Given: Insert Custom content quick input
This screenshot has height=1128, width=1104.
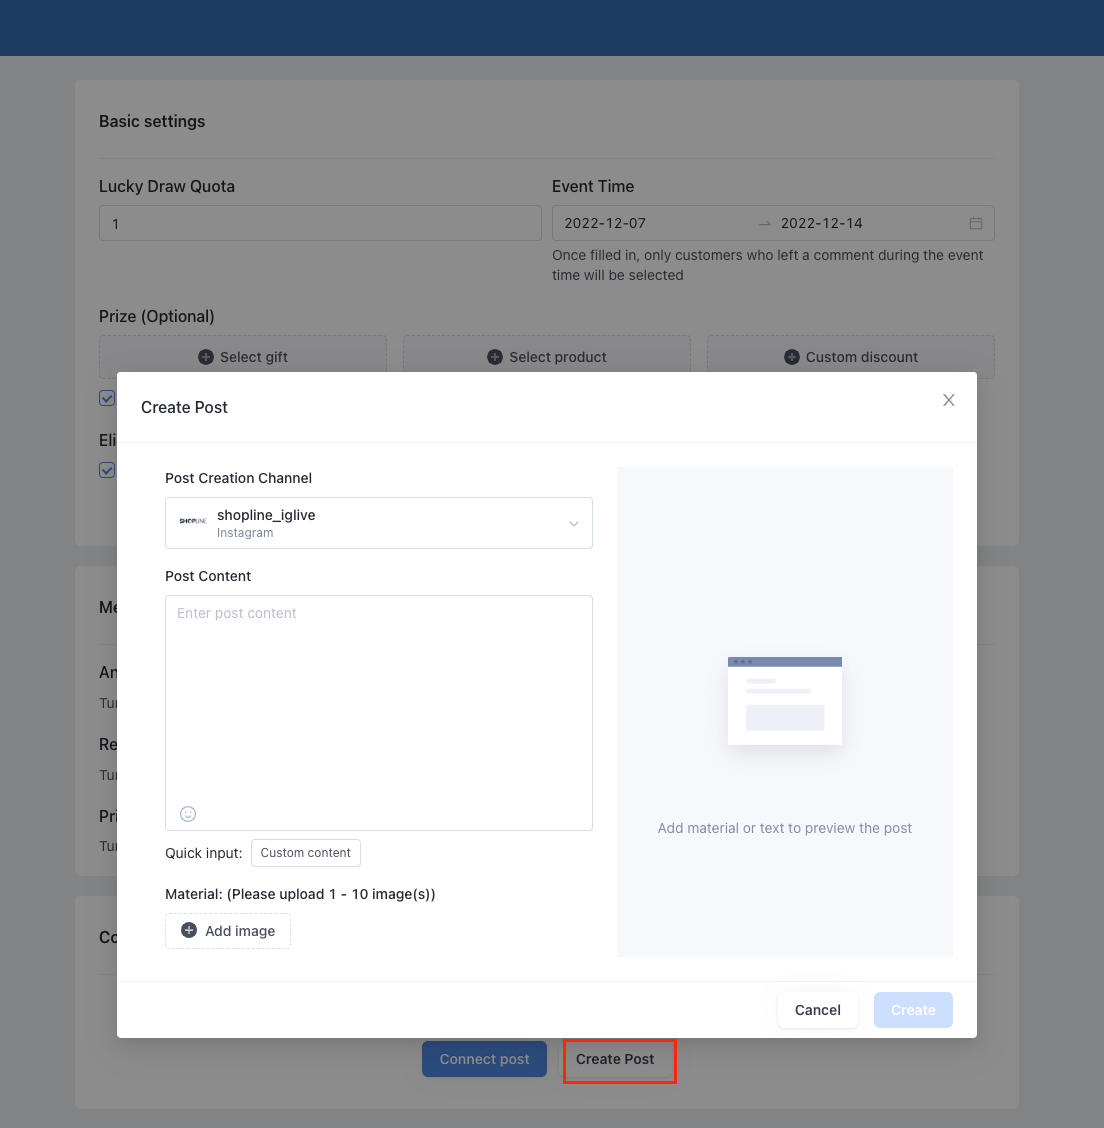Looking at the screenshot, I should [306, 852].
